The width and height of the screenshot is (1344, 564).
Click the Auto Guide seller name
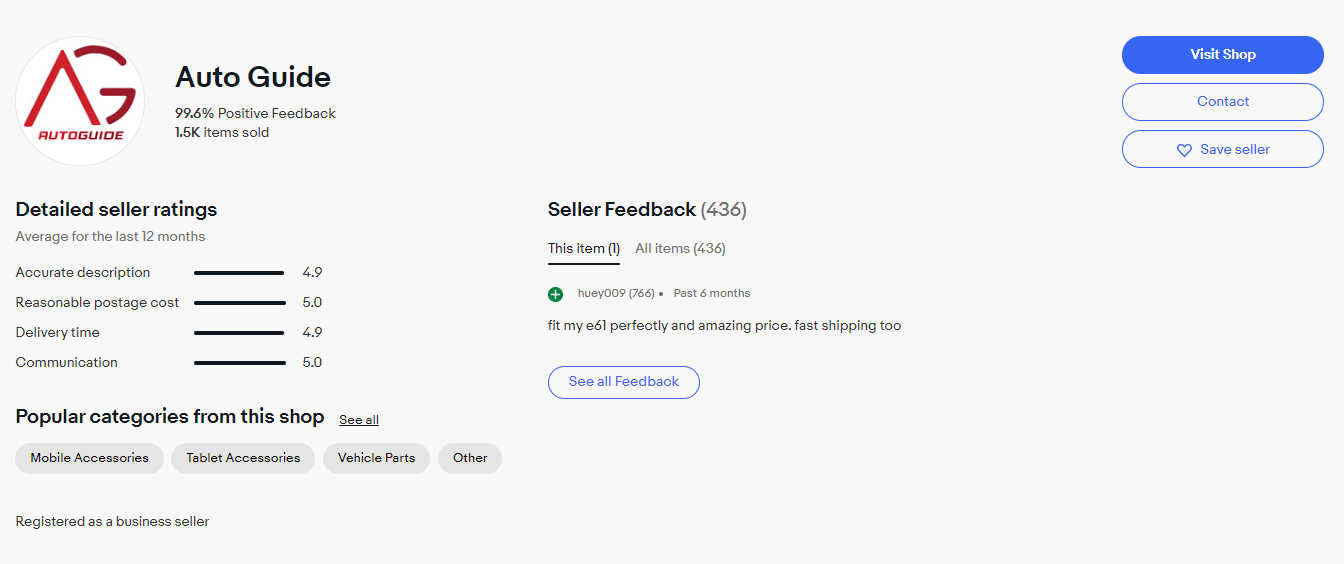(x=253, y=77)
